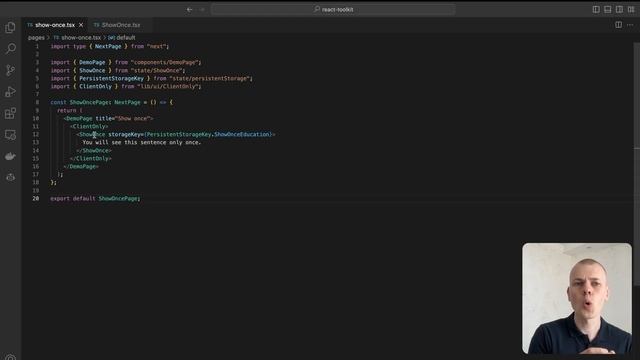Click DemoPage in the line 3 import
The height and width of the screenshot is (360, 640).
pyautogui.click(x=92, y=62)
